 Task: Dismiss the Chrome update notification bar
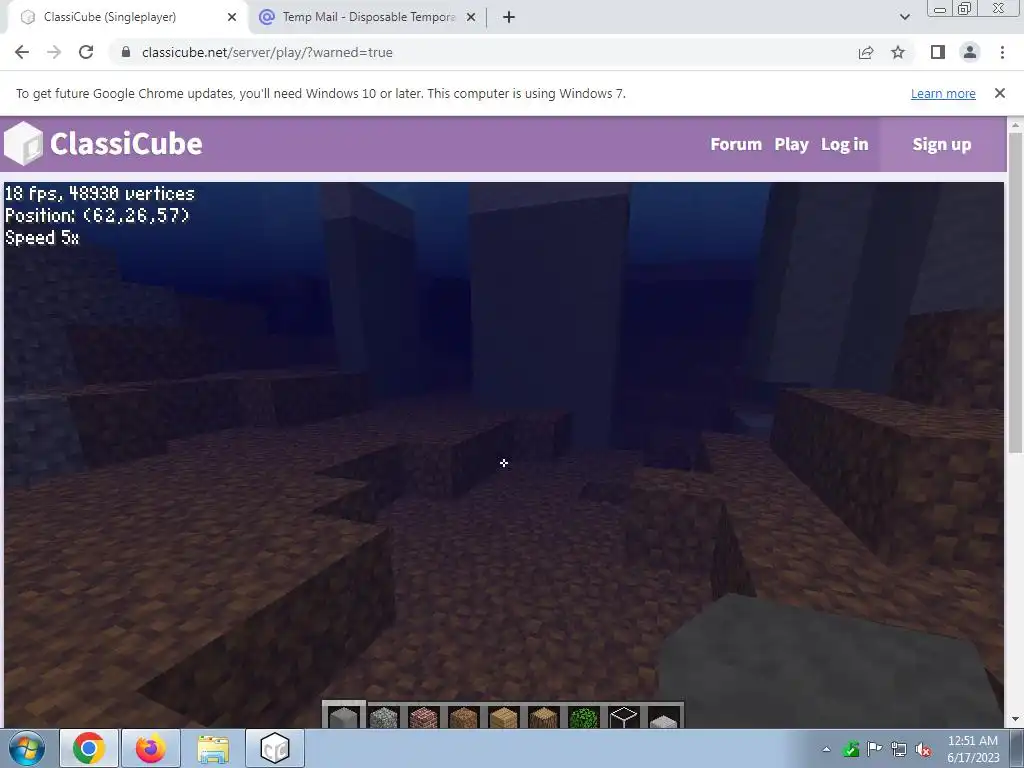point(1000,93)
